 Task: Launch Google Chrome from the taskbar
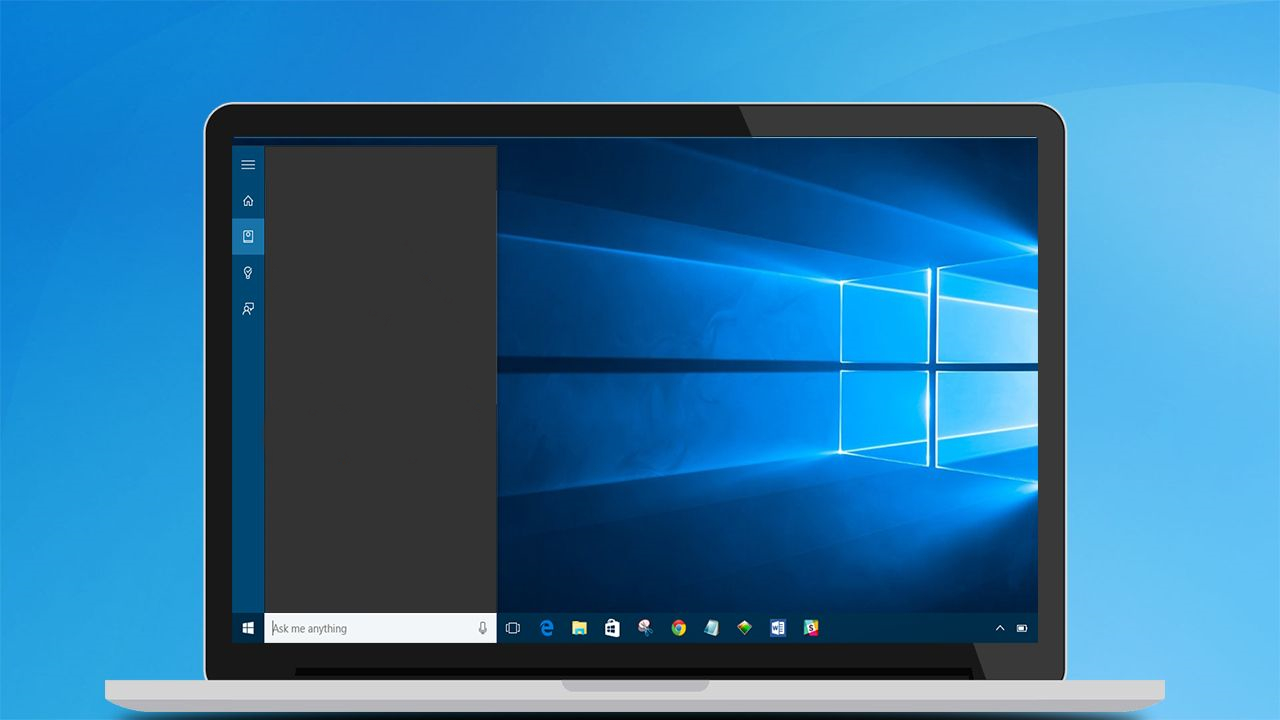pos(679,628)
